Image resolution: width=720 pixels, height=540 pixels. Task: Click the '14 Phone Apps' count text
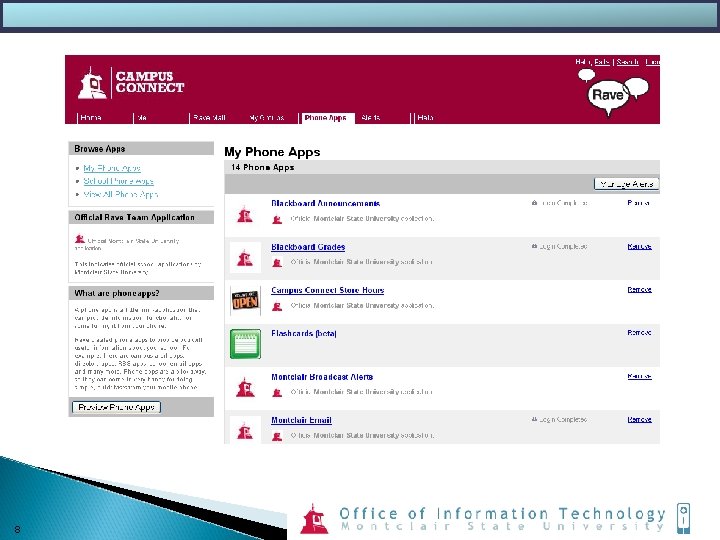pos(262,167)
